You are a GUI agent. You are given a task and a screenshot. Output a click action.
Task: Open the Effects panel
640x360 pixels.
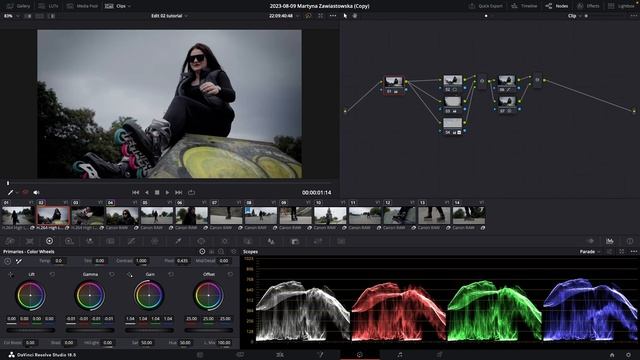coord(588,6)
